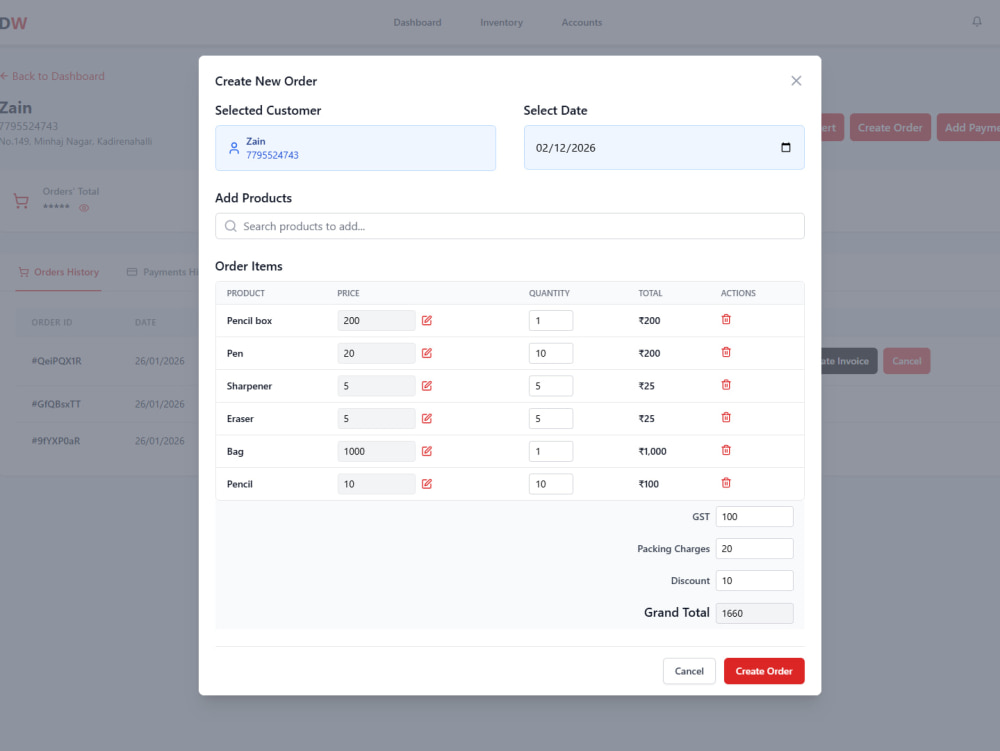Screen dimensions: 1000x751
Task: Click Pencil quantity field 10
Action: click(x=550, y=484)
